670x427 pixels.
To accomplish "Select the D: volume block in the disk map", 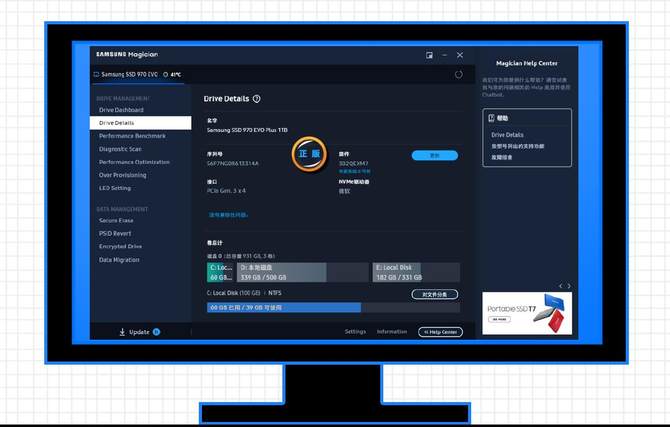I will [283, 271].
